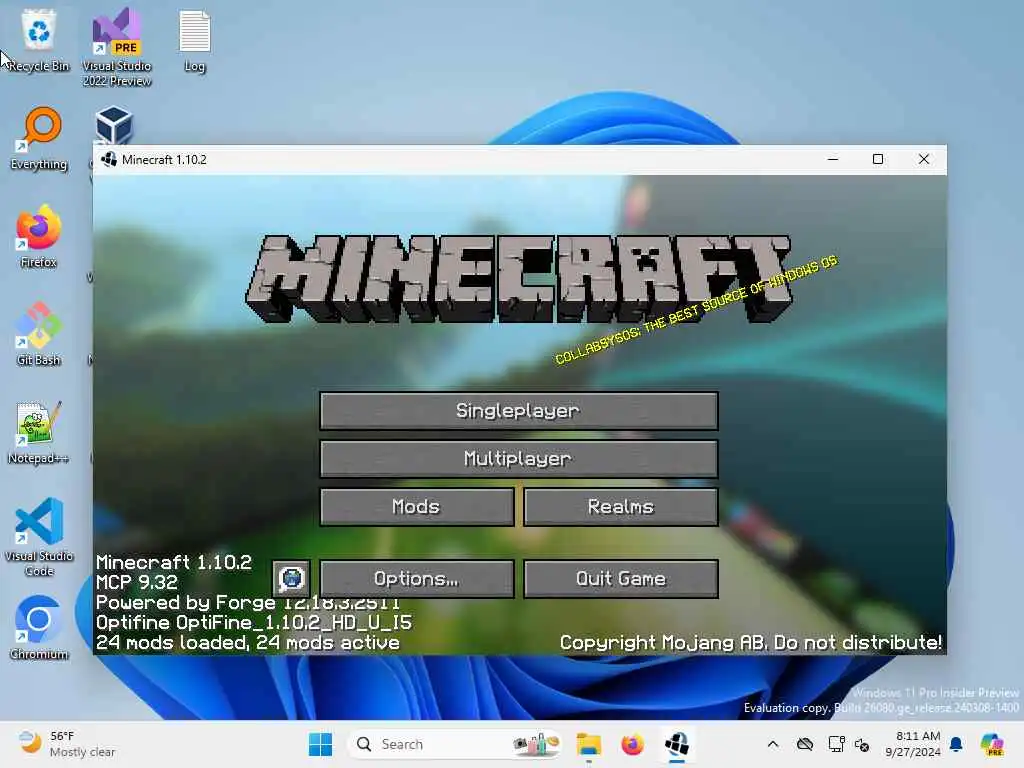Click the VirtualBox cube desktop icon
Viewport: 1024px width, 768px height.
(114, 125)
